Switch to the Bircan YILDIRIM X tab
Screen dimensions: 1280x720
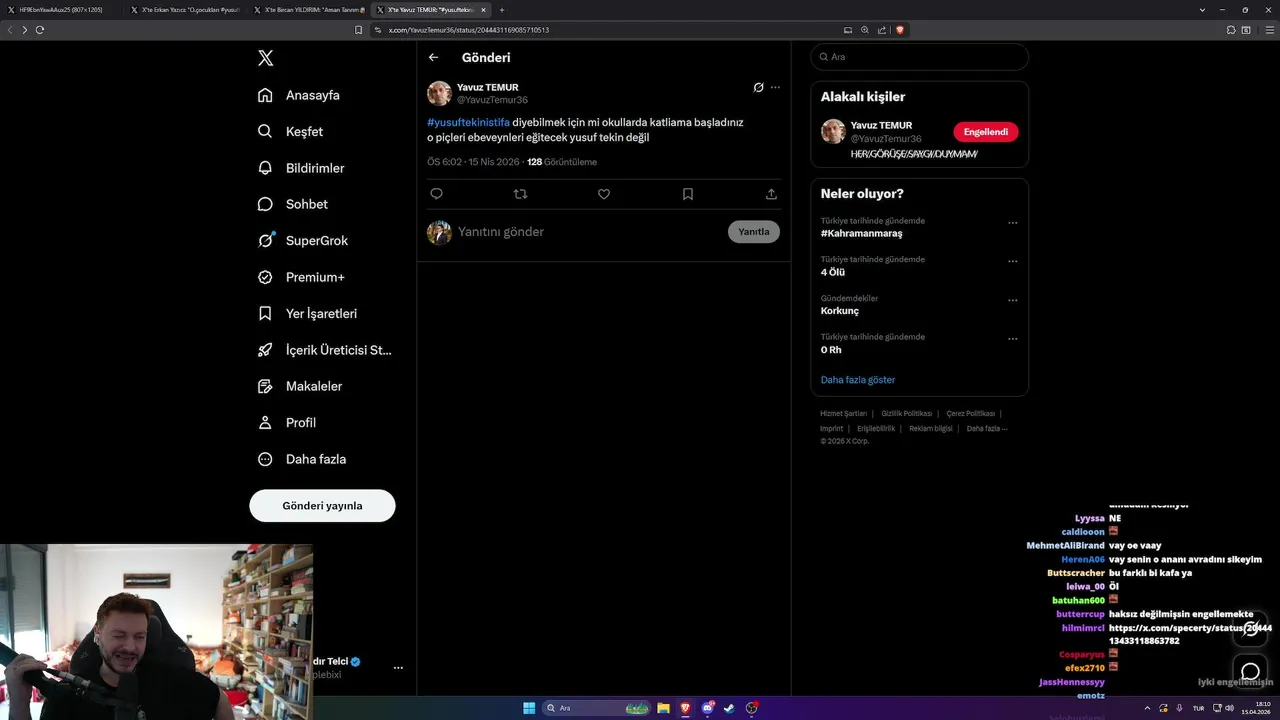pyautogui.click(x=308, y=10)
